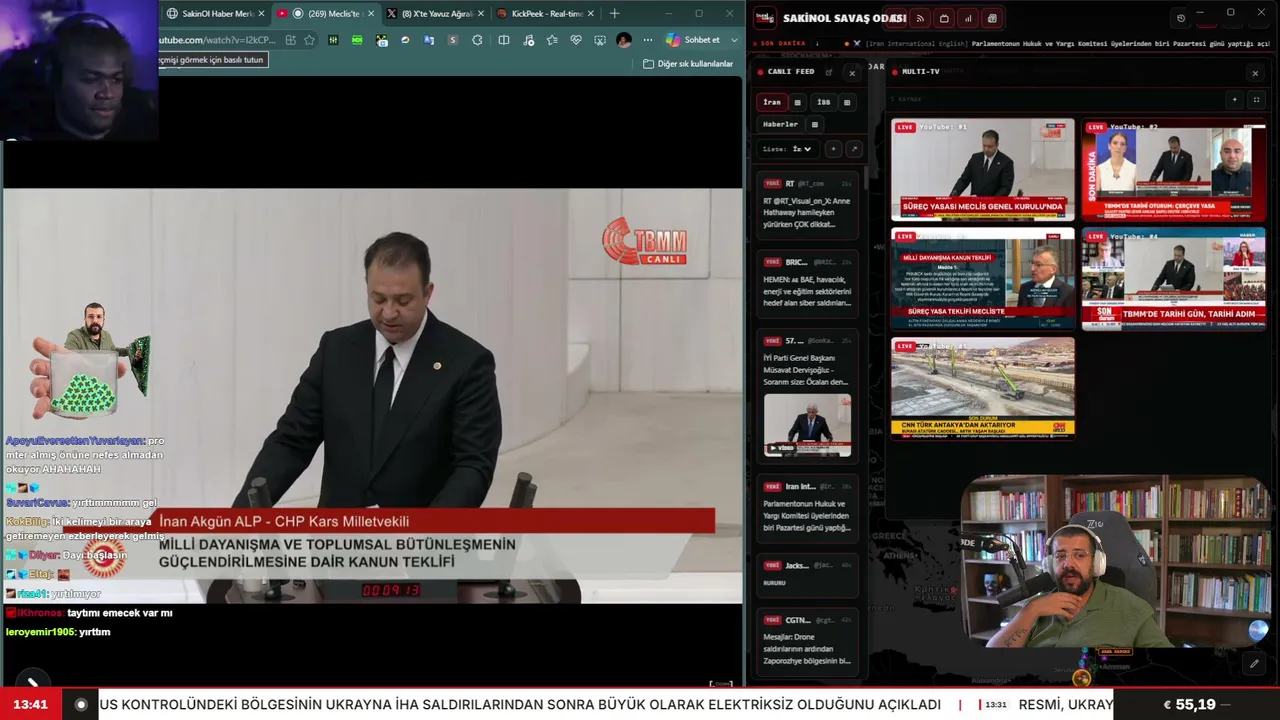The width and height of the screenshot is (1280, 720).
Task: Select the İBB feed tab
Action: tap(823, 102)
